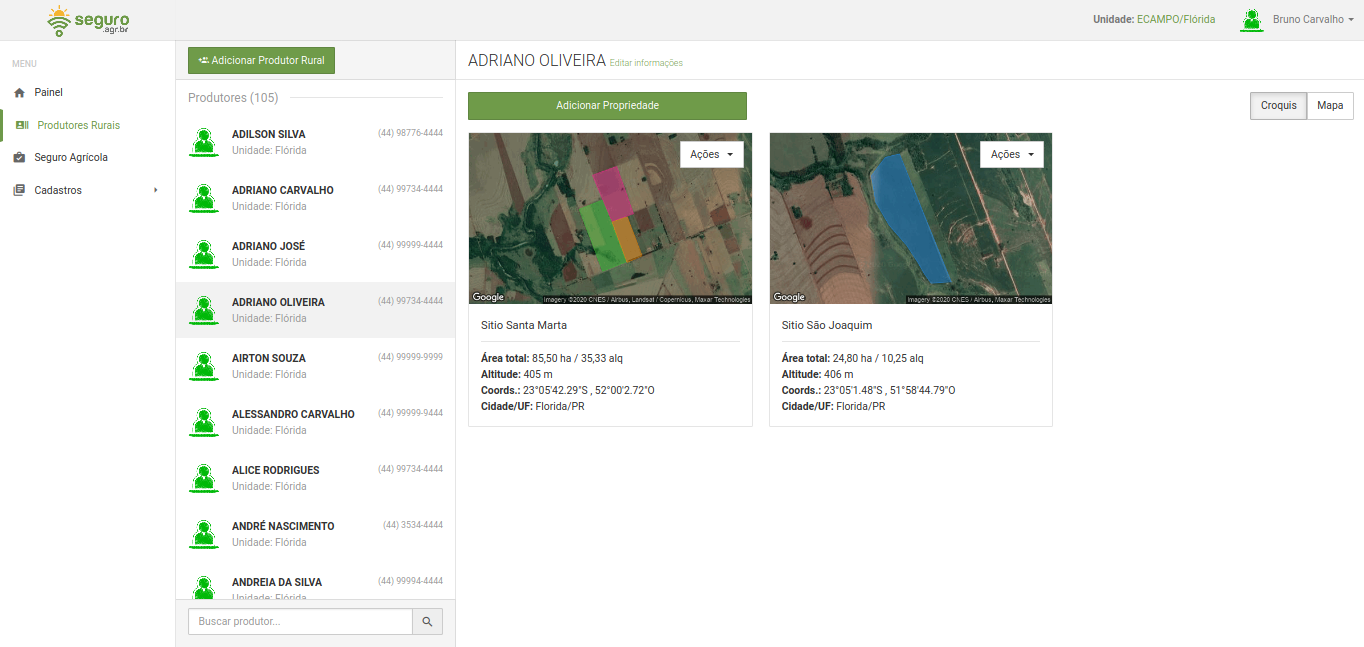Click the Sitio Santa Marta title

(524, 325)
